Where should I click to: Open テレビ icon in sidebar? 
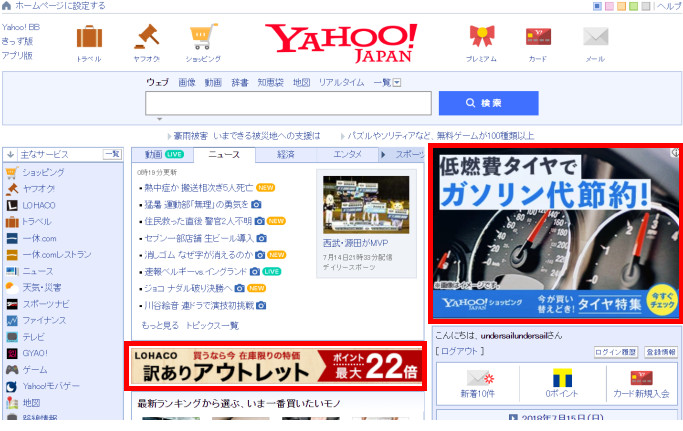pyautogui.click(x=12, y=337)
